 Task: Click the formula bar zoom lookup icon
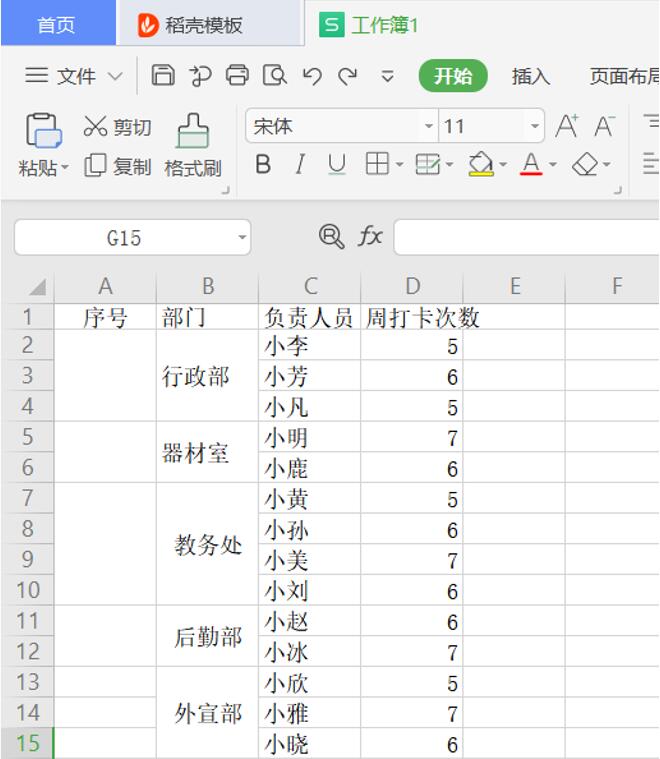click(x=332, y=237)
